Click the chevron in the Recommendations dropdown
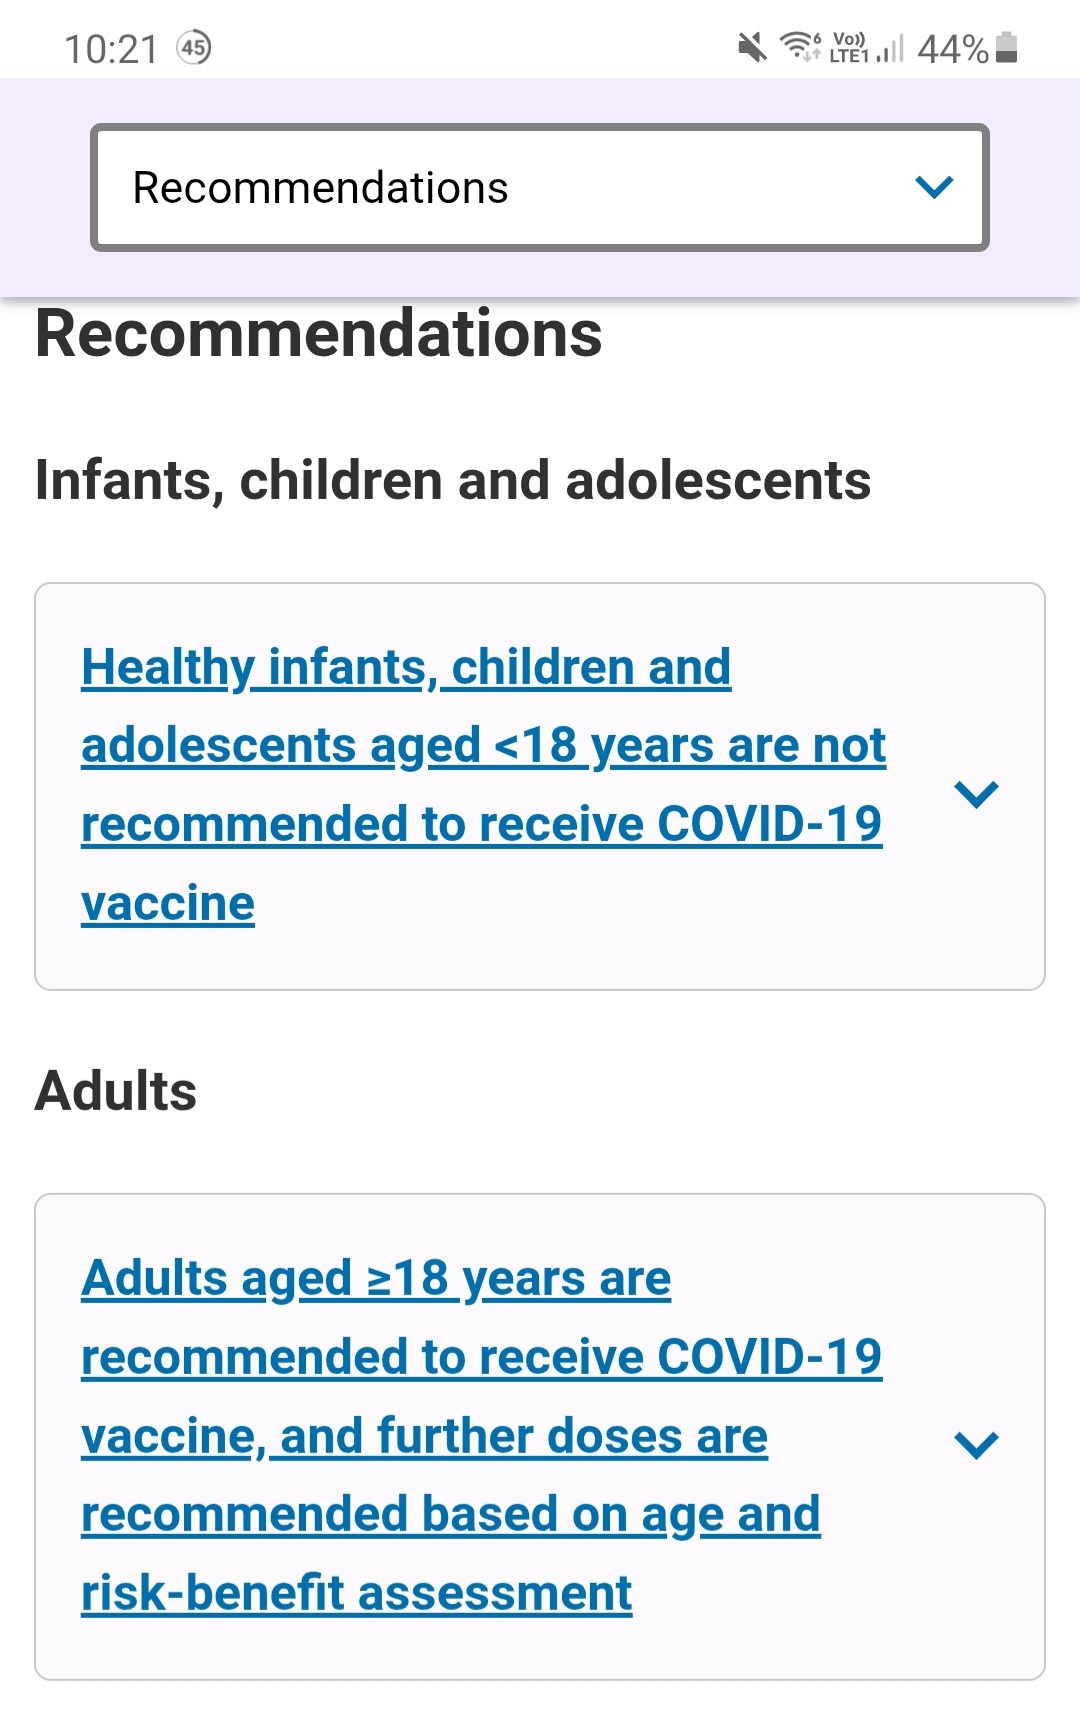This screenshot has width=1080, height=1732. 934,187
